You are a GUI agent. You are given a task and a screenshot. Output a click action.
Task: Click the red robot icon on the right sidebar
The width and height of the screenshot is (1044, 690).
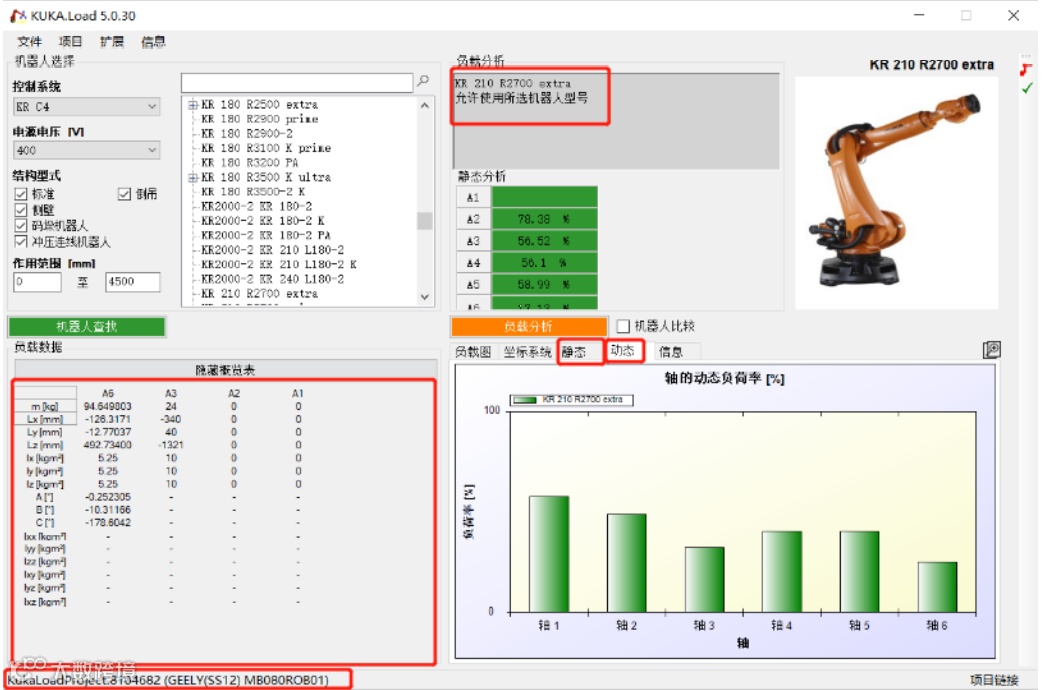(x=1026, y=69)
